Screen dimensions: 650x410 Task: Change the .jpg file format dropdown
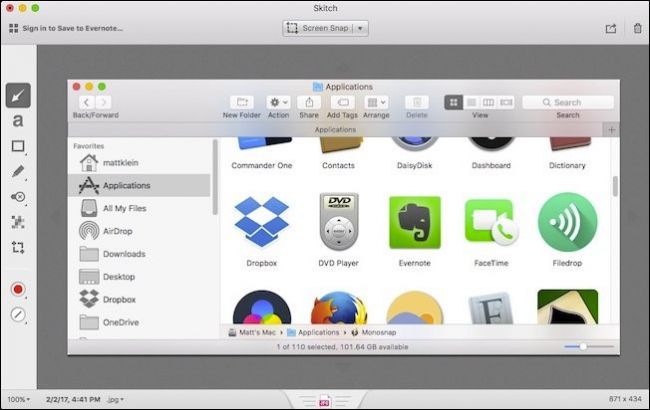tap(114, 399)
